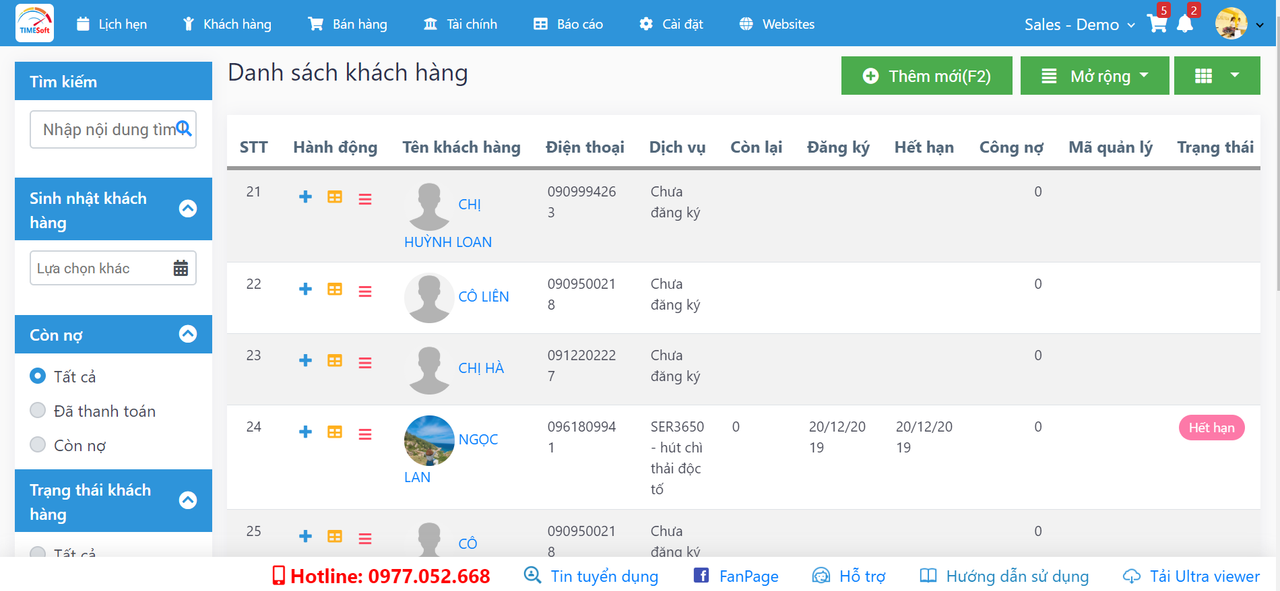
Task: Sort by Tên khách hàng column header
Action: coord(461,147)
